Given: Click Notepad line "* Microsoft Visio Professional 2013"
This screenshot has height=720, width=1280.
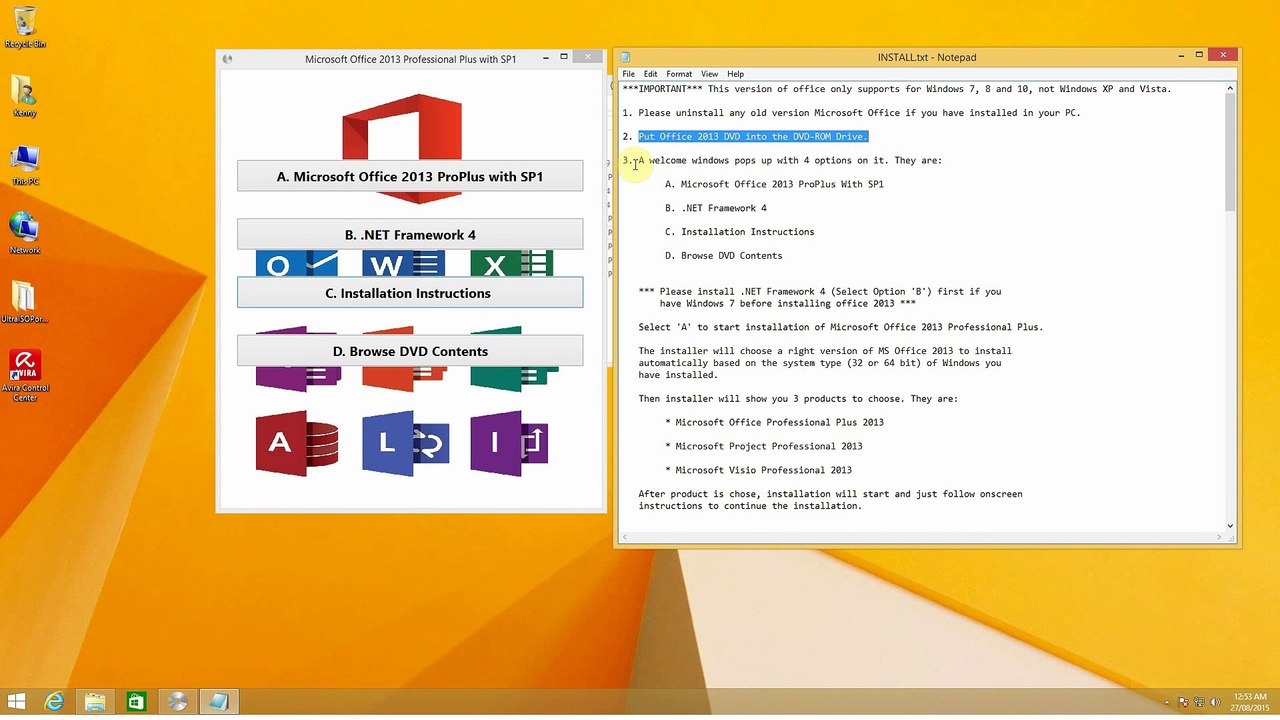Looking at the screenshot, I should [758, 470].
